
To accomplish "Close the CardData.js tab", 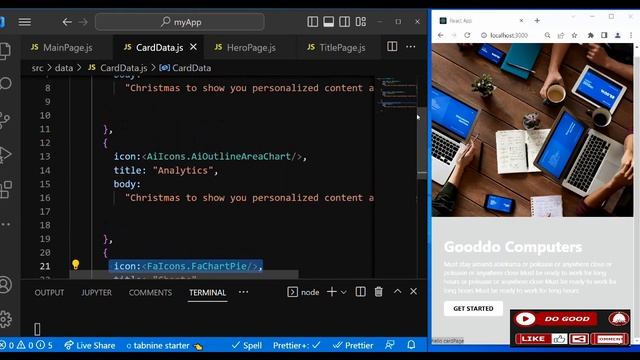I will [x=193, y=47].
